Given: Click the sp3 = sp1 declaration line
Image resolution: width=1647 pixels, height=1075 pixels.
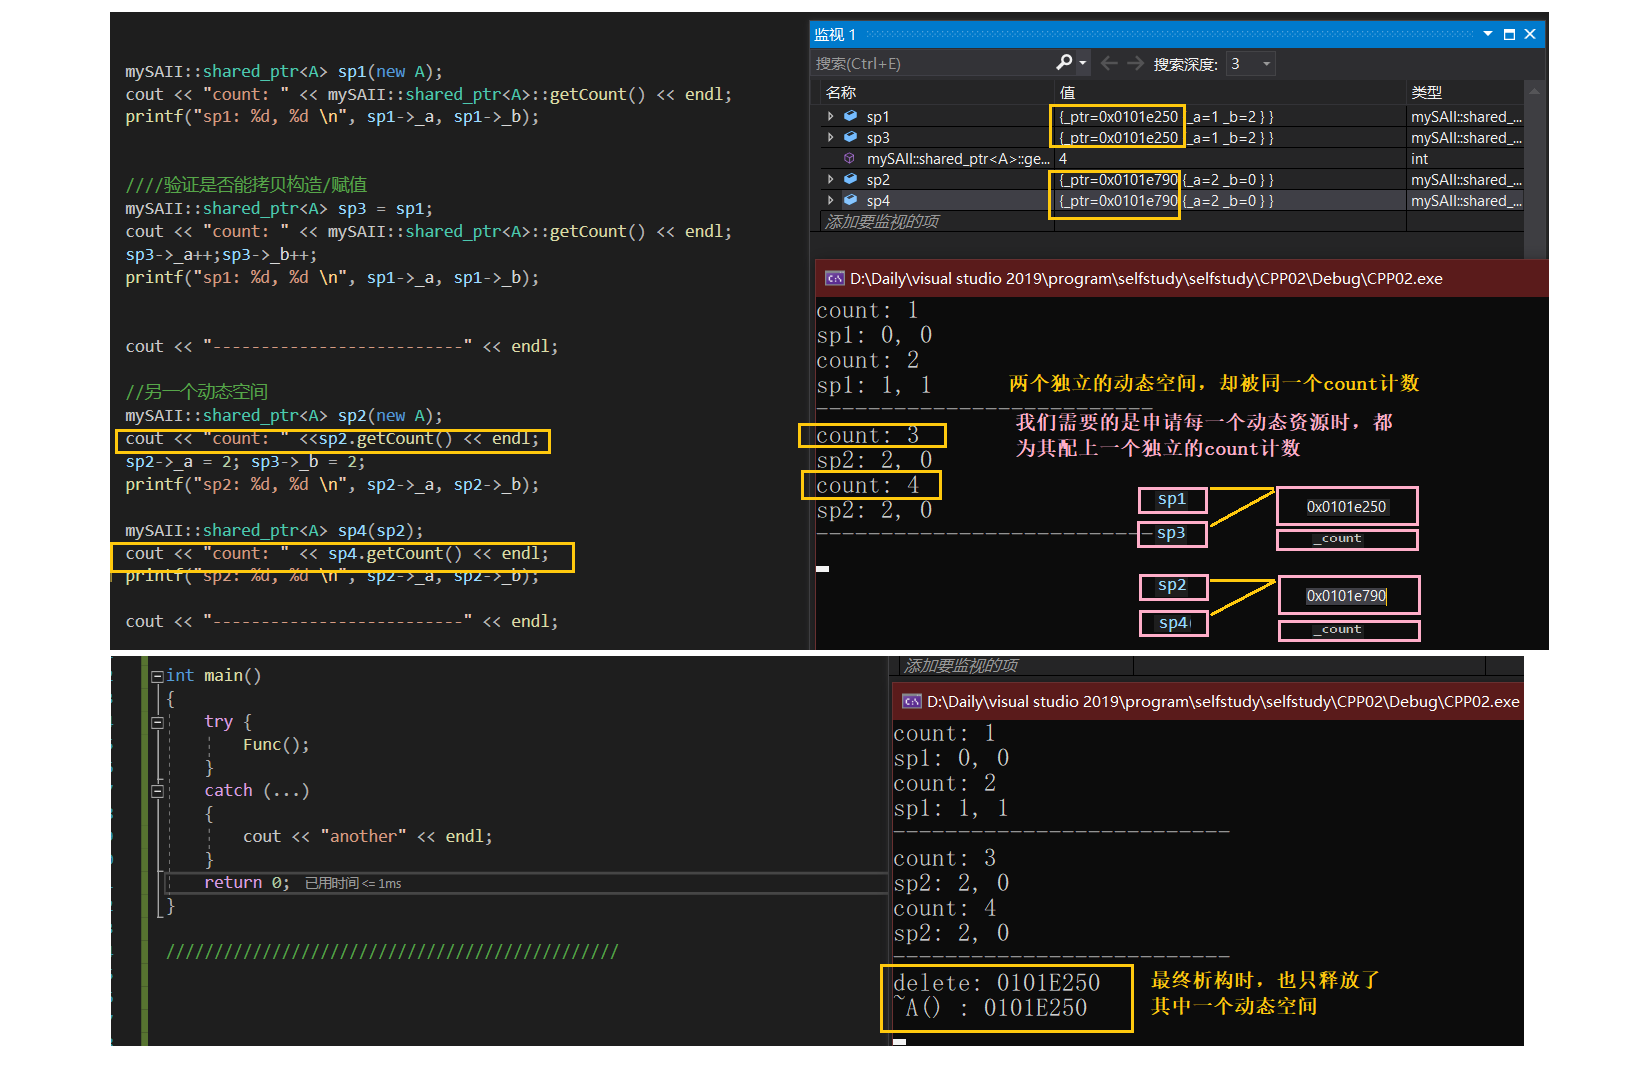Looking at the screenshot, I should coord(279,208).
